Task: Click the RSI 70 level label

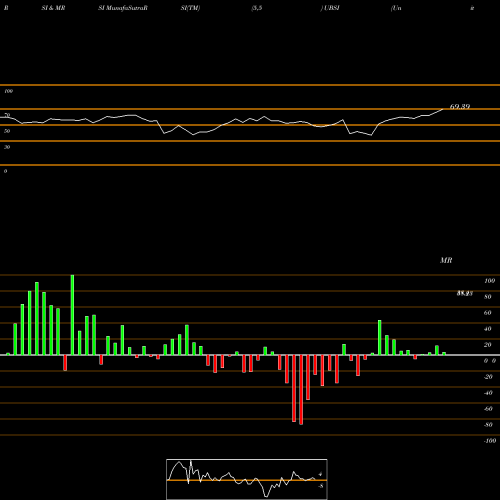Action: (7, 115)
